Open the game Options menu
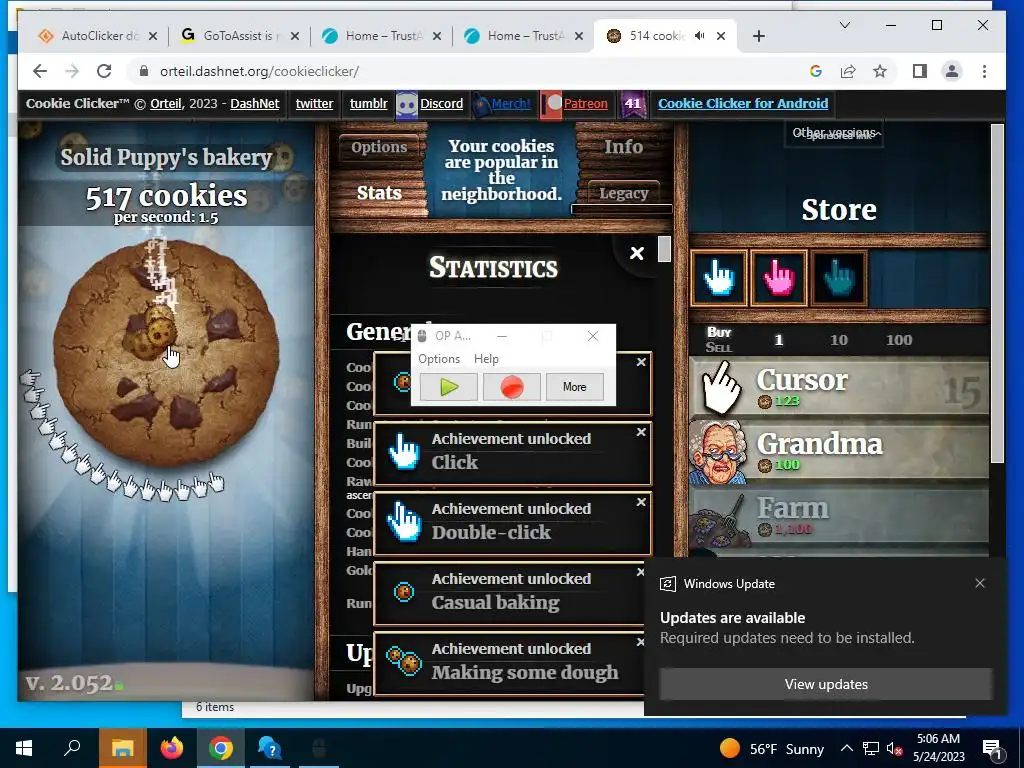The height and width of the screenshot is (768, 1024). (x=379, y=148)
